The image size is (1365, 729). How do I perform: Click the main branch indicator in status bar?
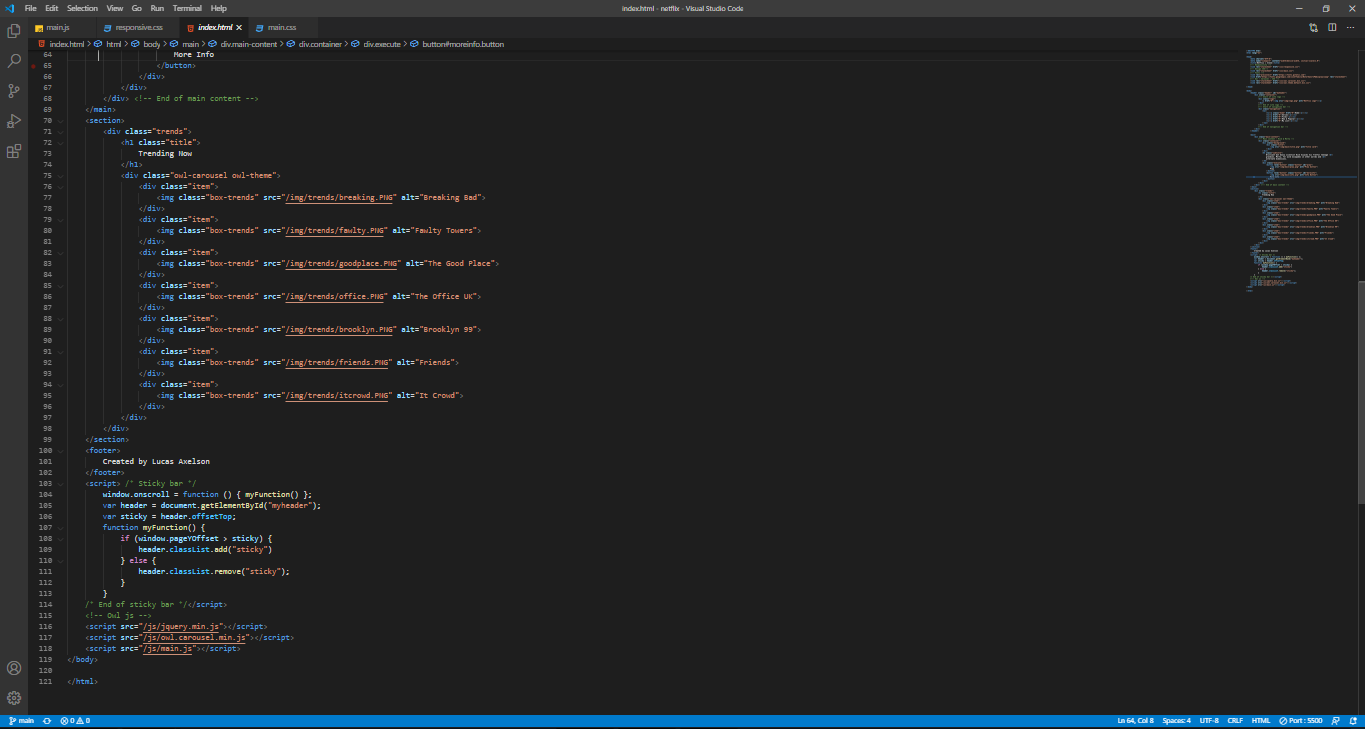(20, 720)
